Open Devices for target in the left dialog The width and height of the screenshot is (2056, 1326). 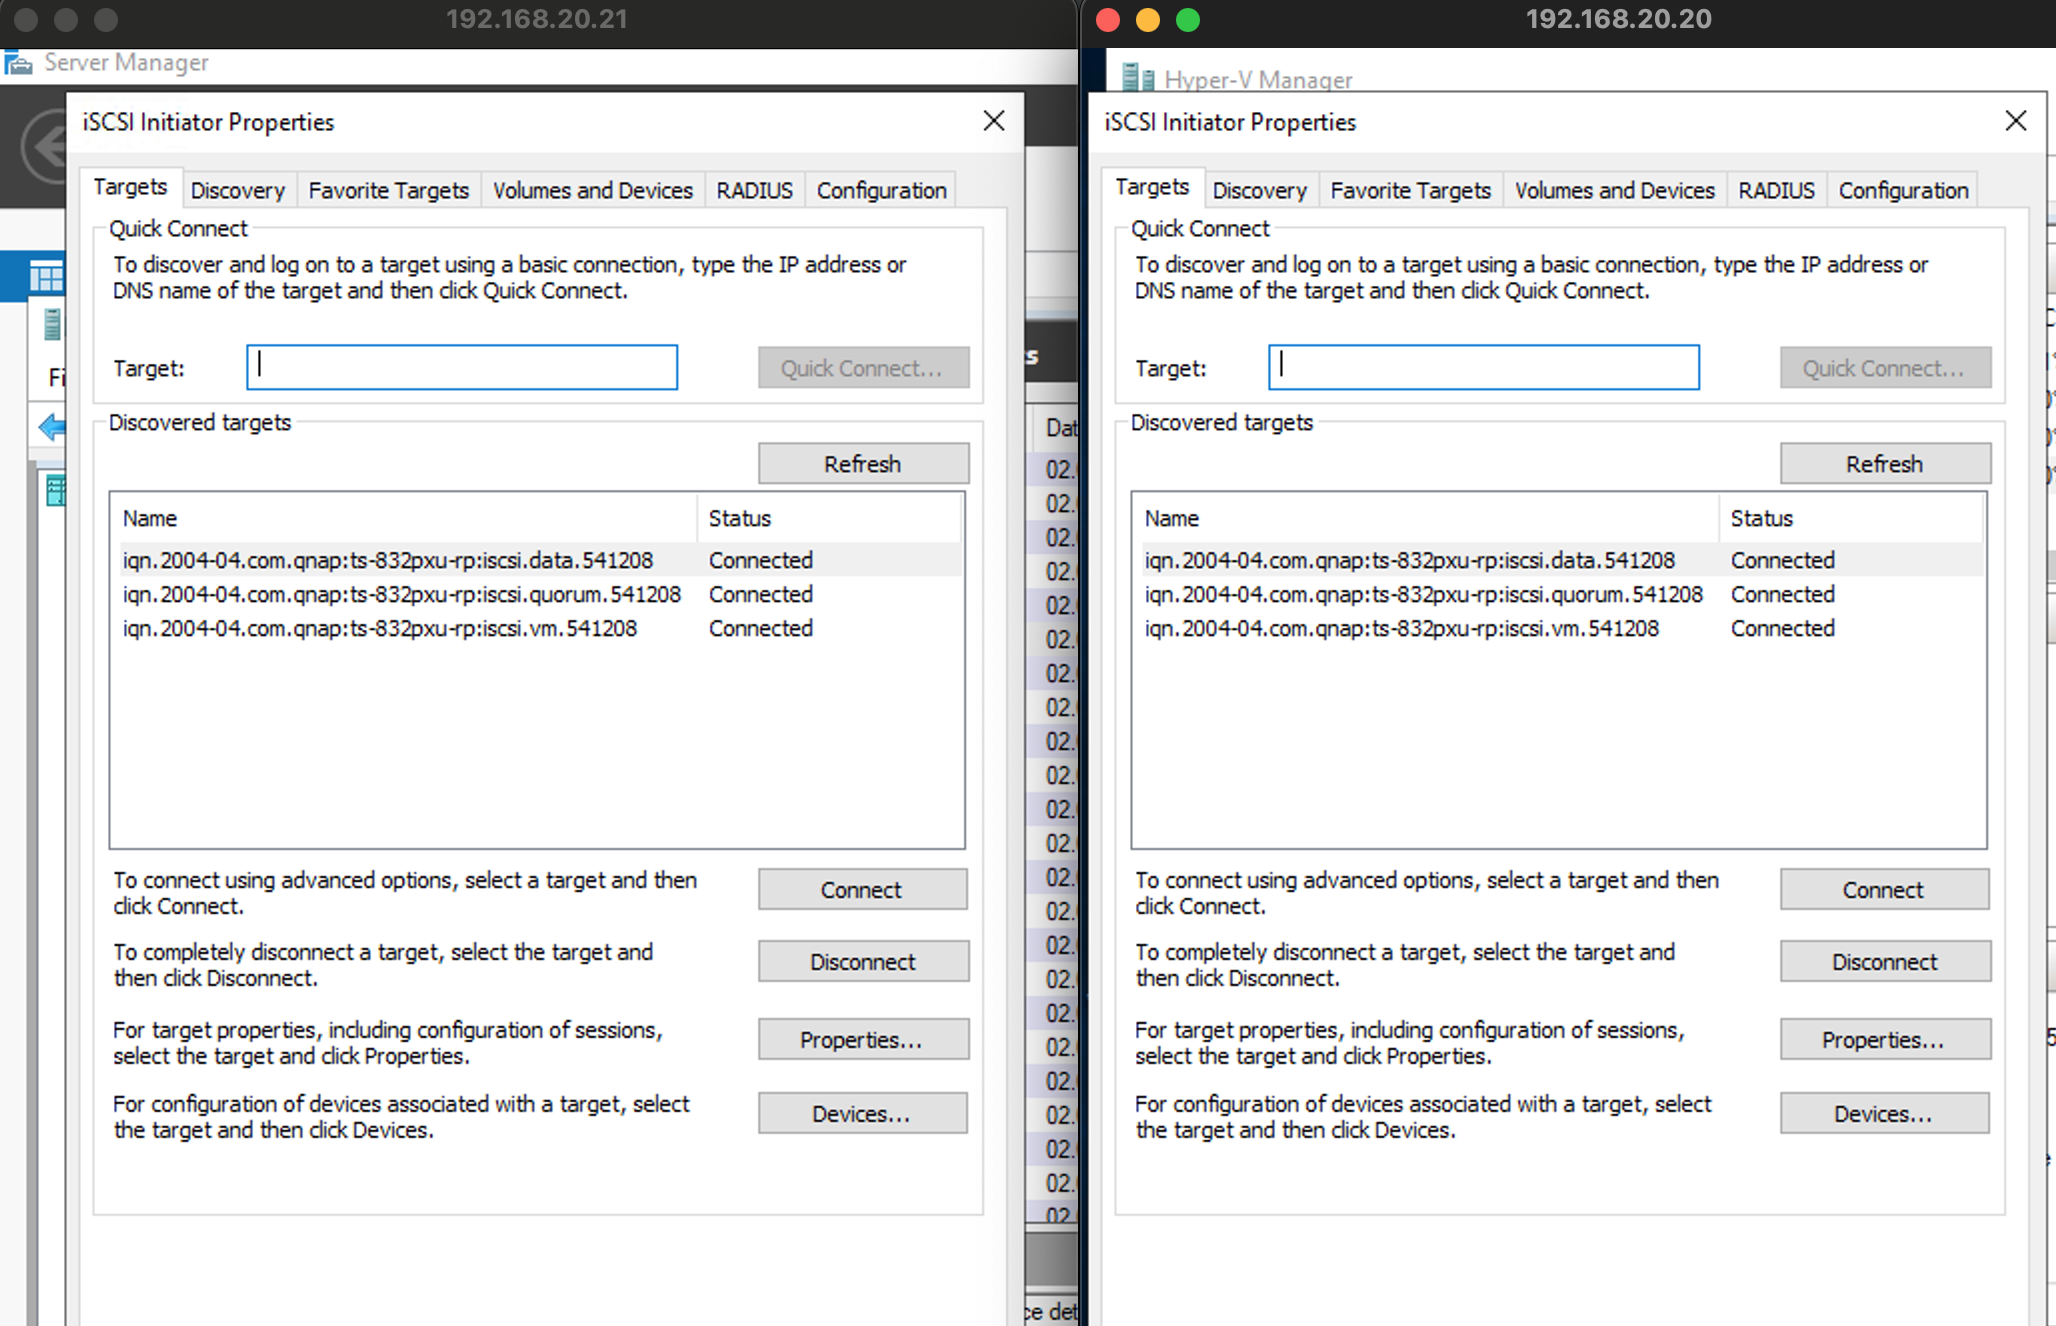pyautogui.click(x=863, y=1113)
